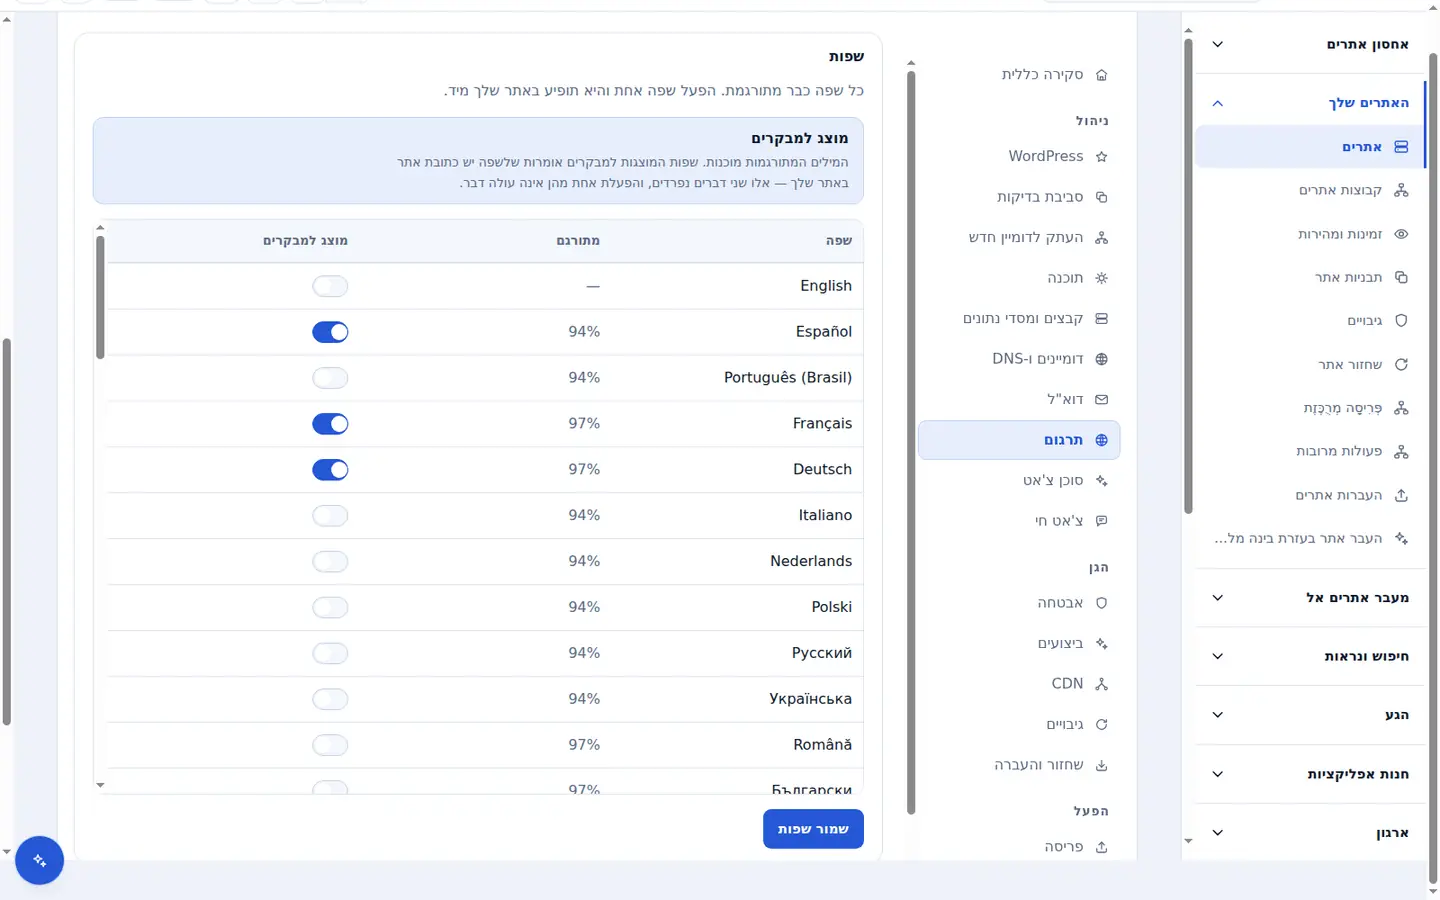Click the download icon next to שחזור והעברה

[x=1101, y=765]
